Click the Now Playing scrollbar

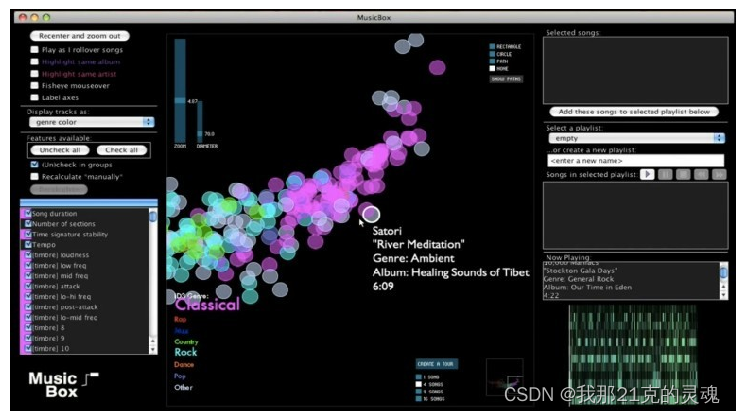723,280
